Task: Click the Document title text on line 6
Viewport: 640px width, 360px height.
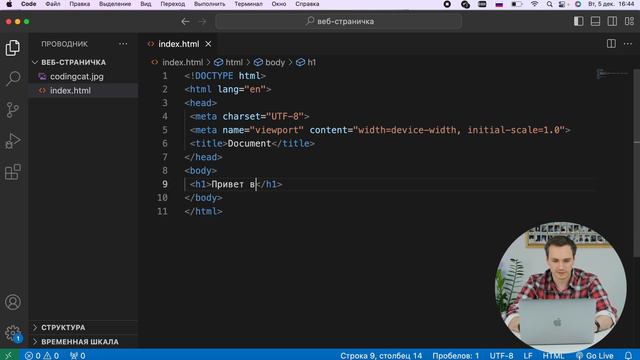Action: 249,143
